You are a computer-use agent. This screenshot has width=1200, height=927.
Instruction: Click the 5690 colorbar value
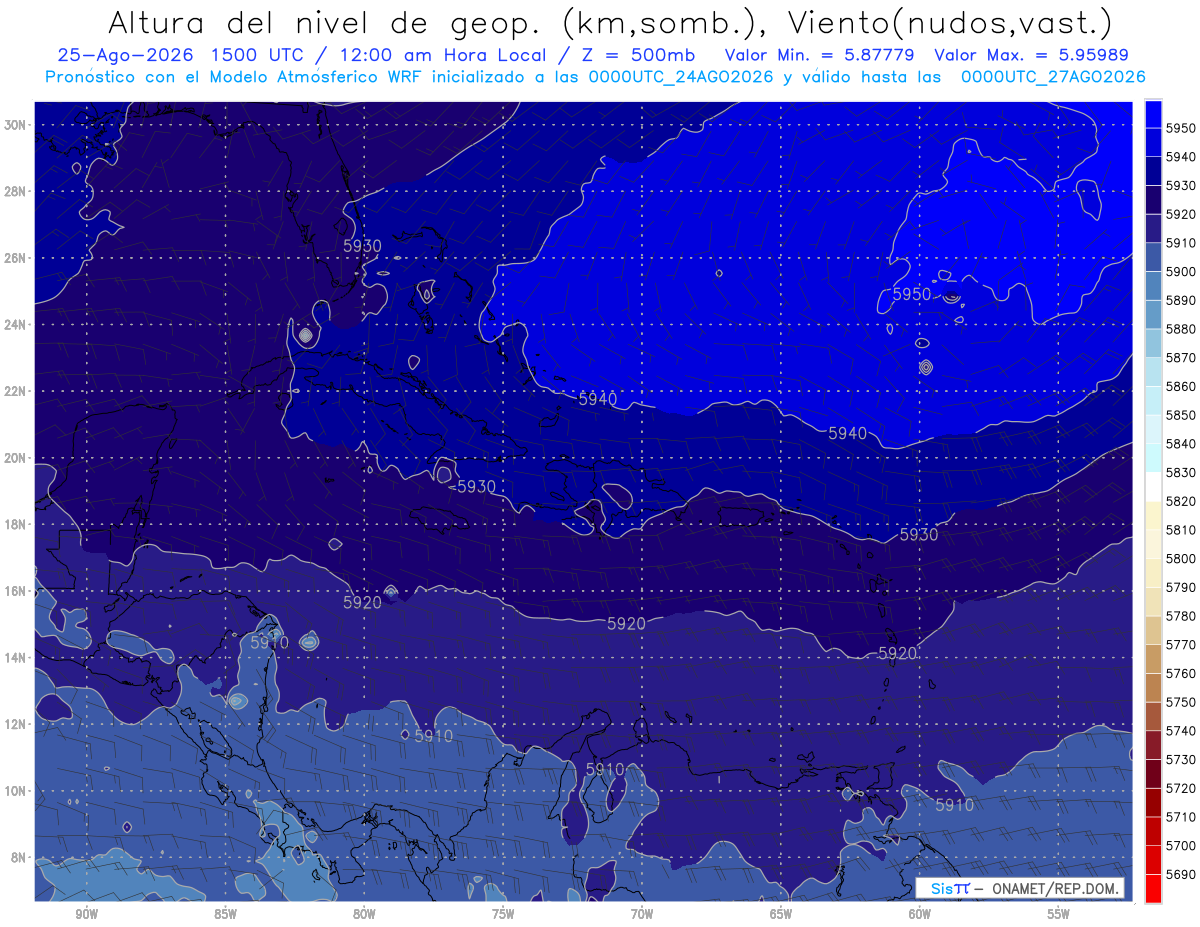[1180, 874]
